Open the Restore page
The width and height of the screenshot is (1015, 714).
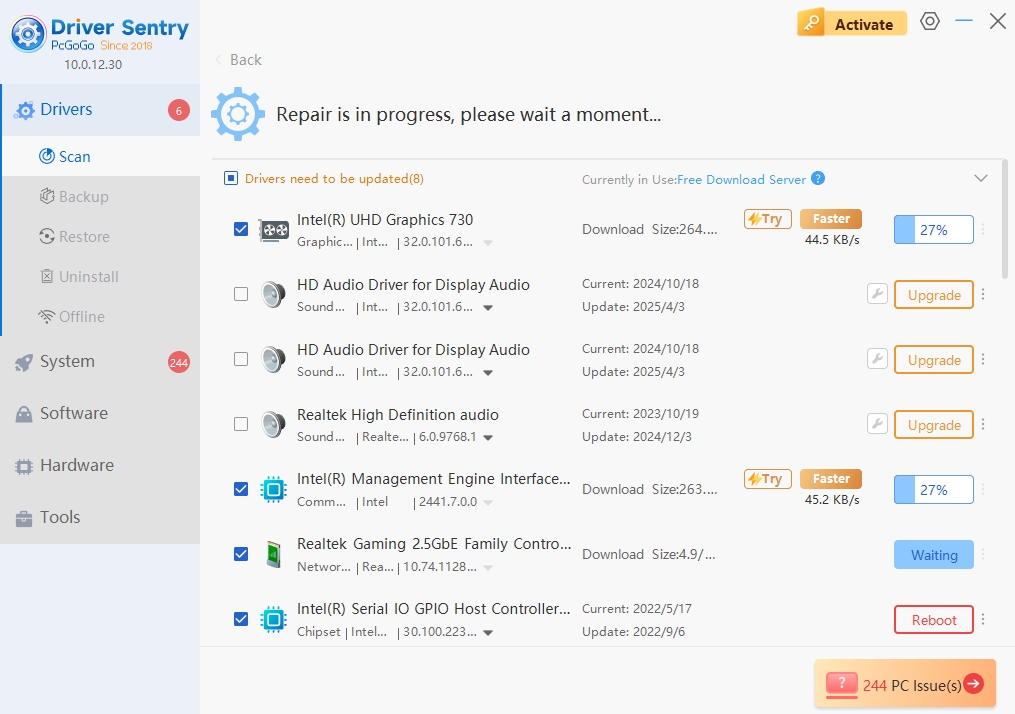101,237
